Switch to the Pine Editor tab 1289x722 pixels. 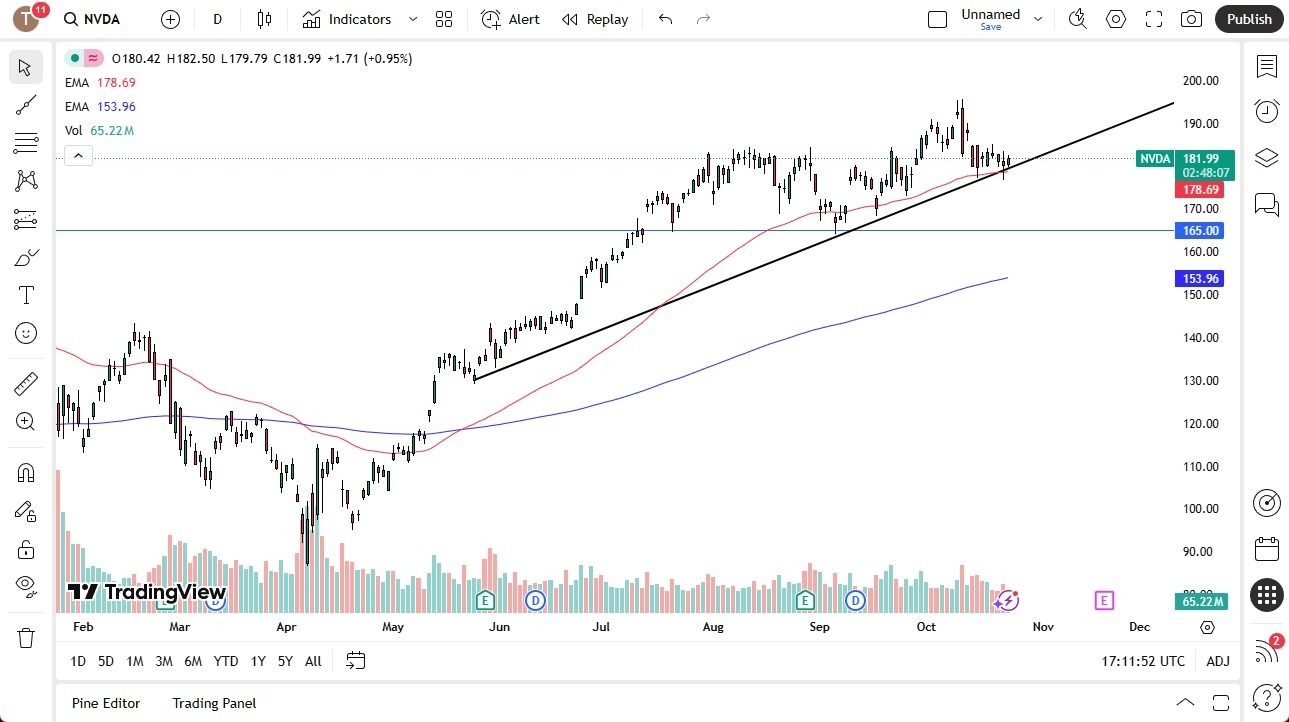click(105, 703)
